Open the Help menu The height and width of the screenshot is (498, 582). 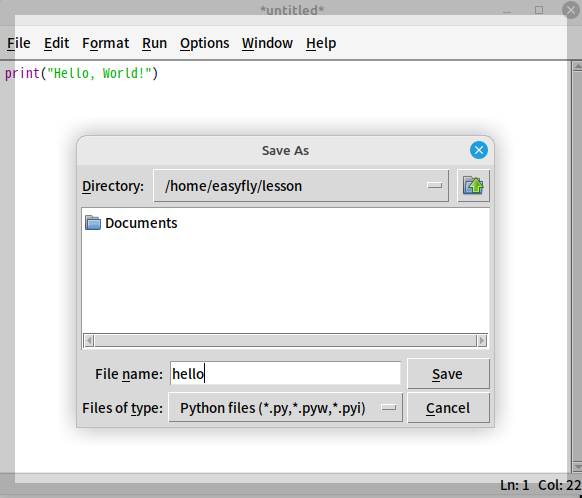click(x=321, y=43)
